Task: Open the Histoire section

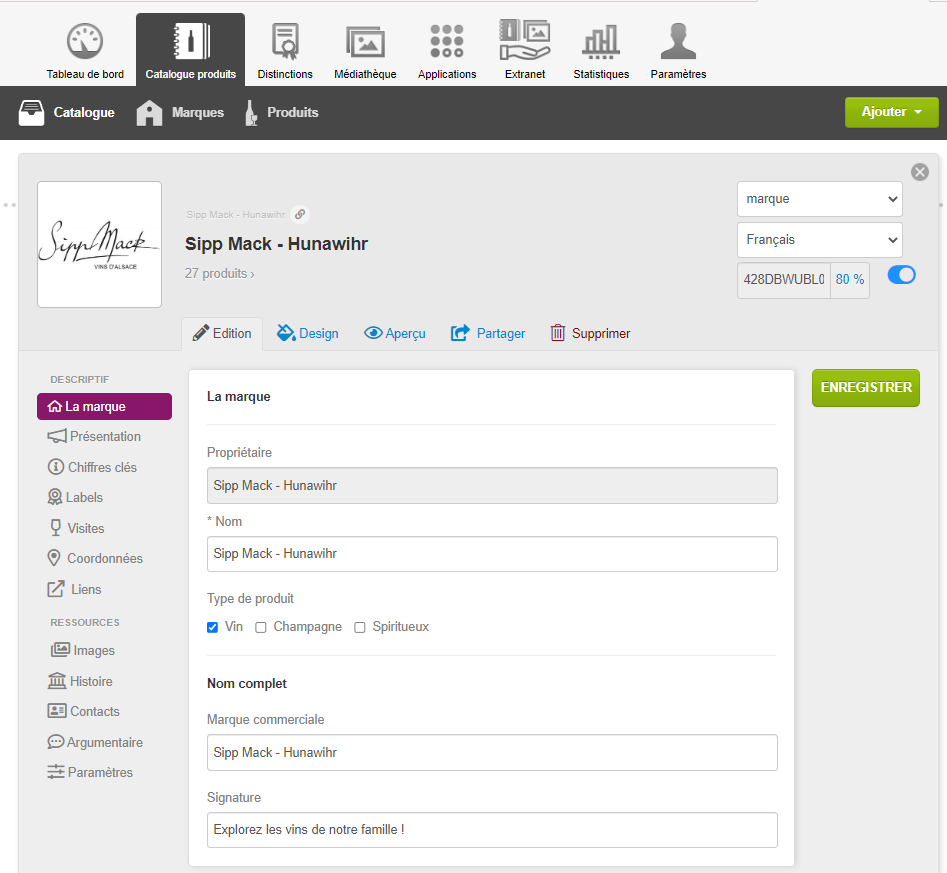Action: pyautogui.click(x=80, y=681)
